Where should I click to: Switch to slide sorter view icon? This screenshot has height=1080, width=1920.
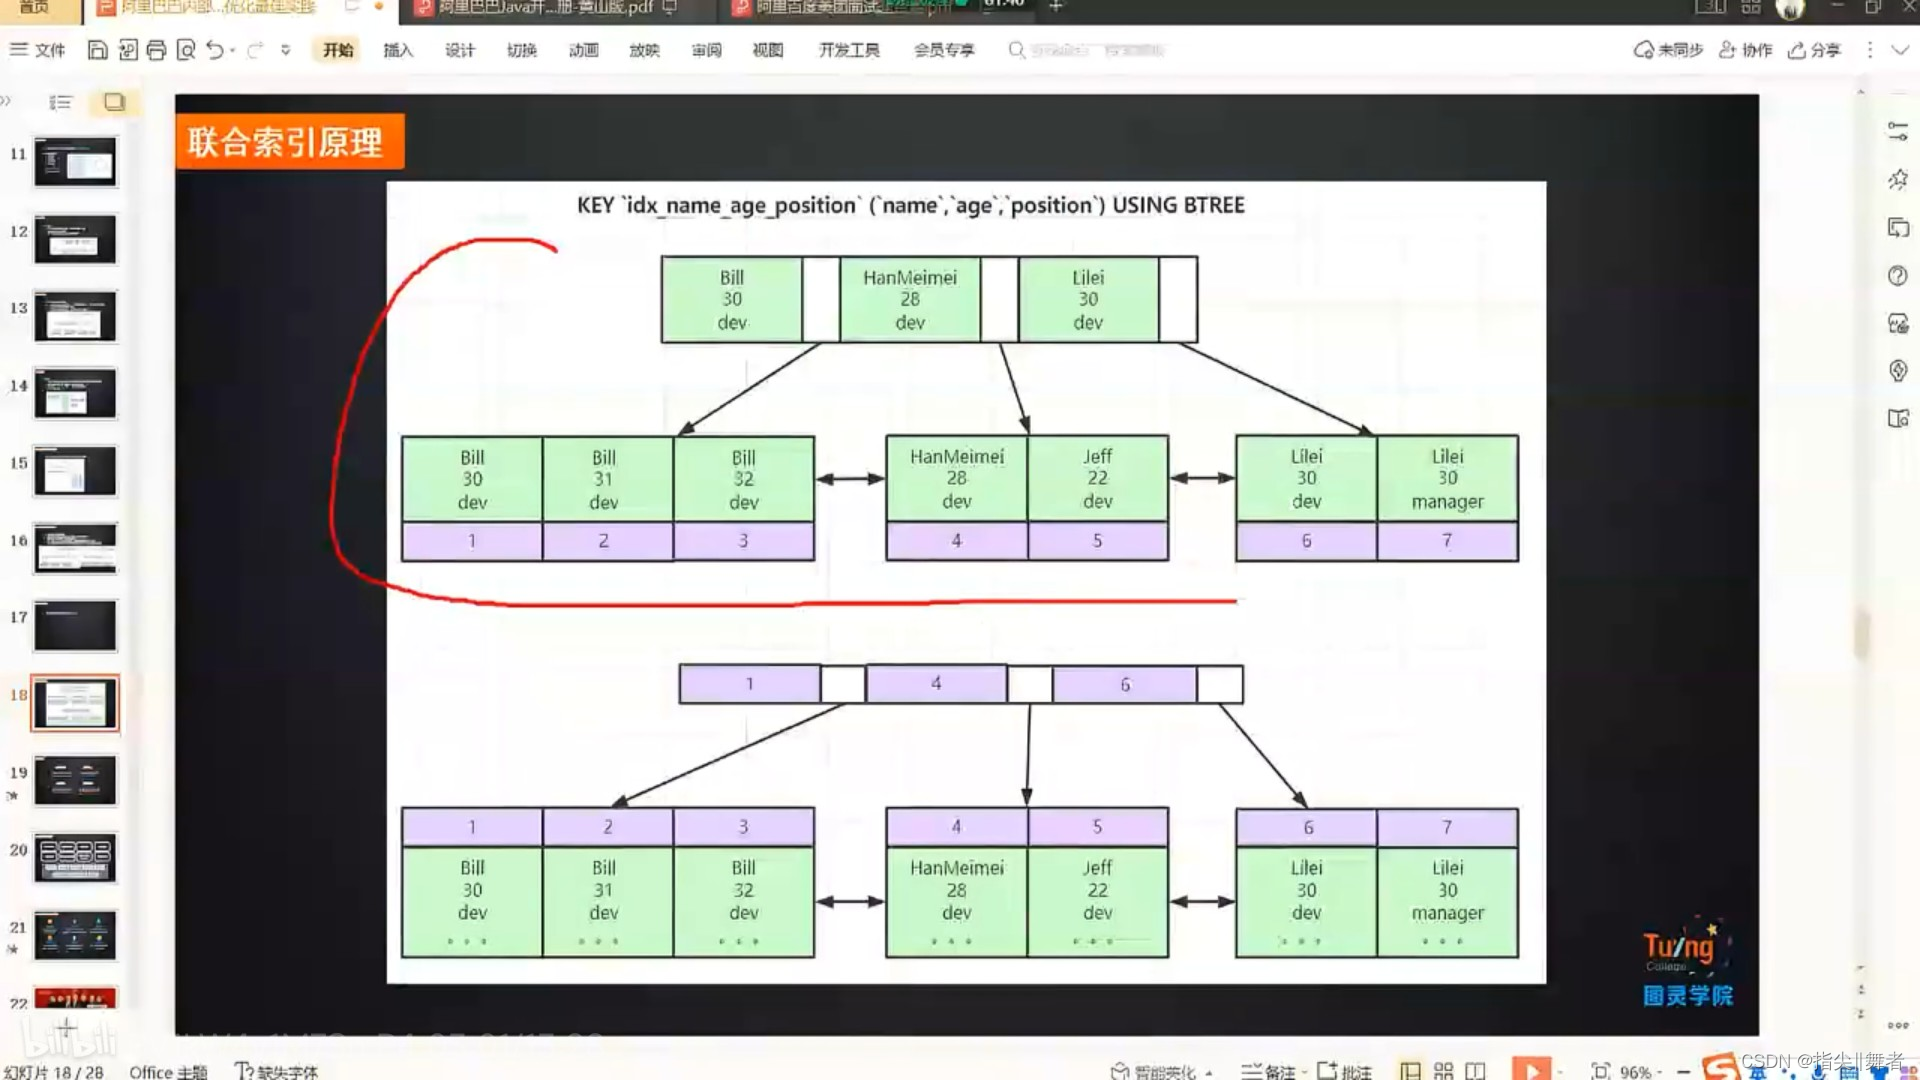[1443, 1071]
